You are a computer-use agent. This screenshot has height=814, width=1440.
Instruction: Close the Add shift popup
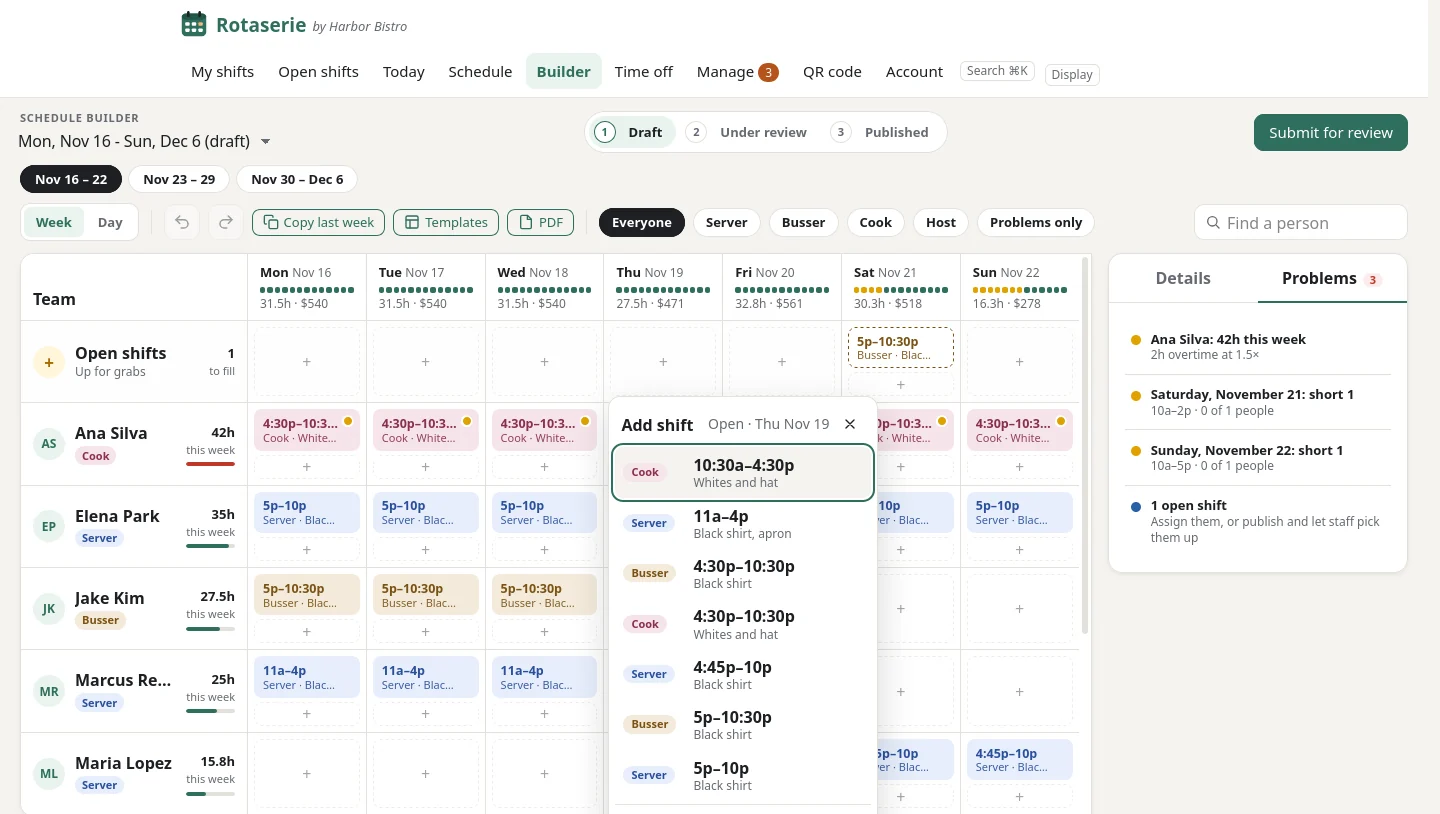[x=850, y=424]
